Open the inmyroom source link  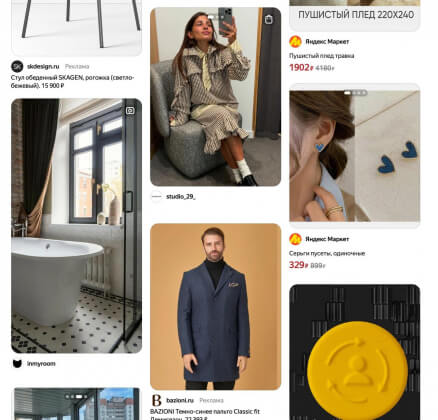(41, 364)
